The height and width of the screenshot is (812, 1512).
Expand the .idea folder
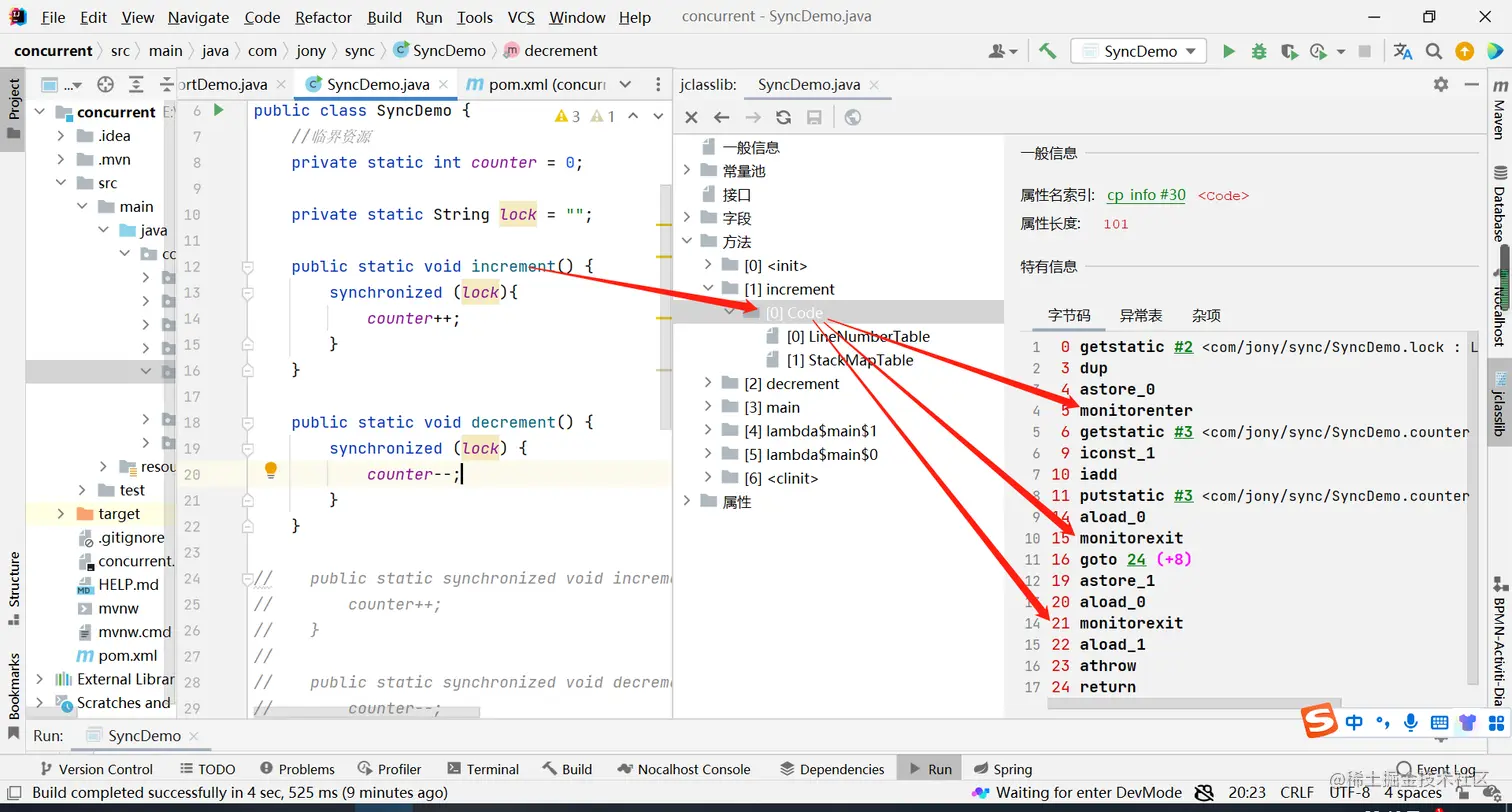(x=61, y=135)
